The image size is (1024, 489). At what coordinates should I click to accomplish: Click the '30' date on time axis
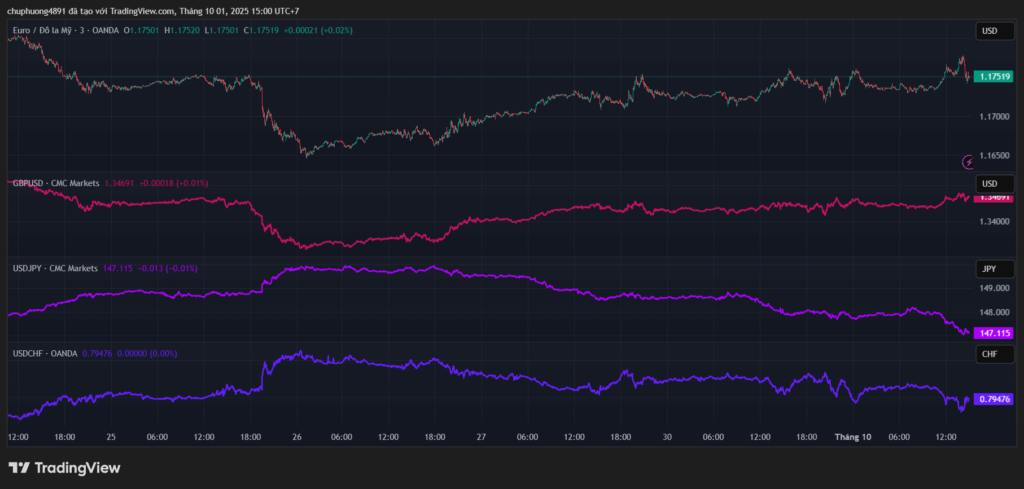[667, 437]
